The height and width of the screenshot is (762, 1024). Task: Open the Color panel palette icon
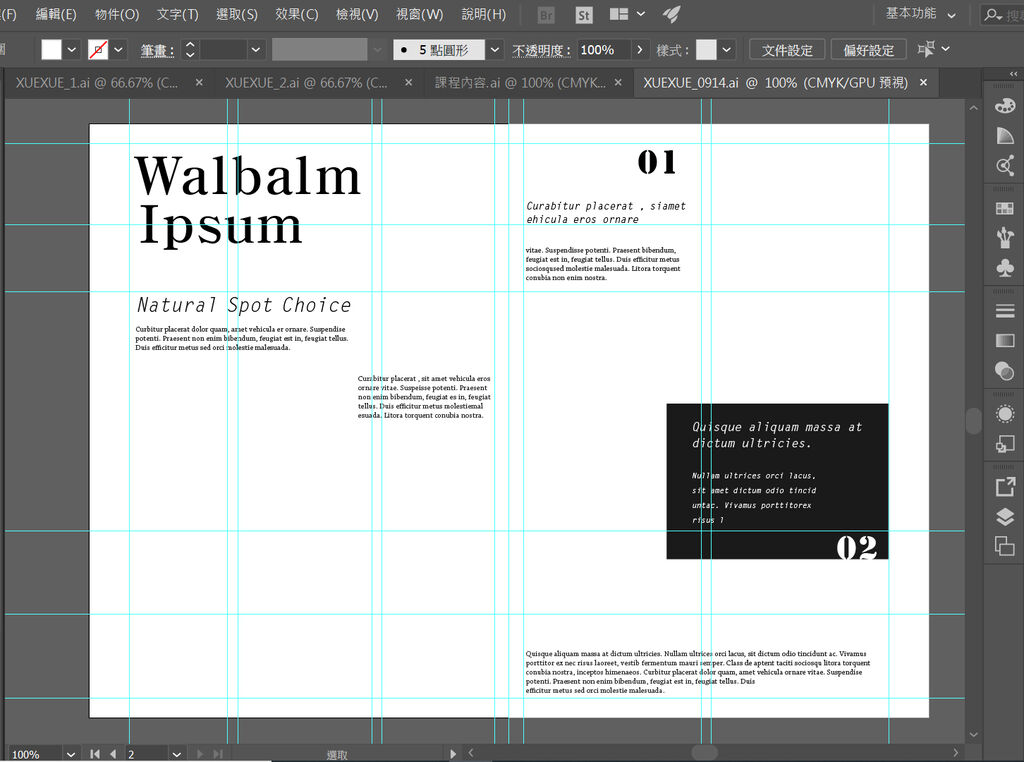tap(1005, 106)
